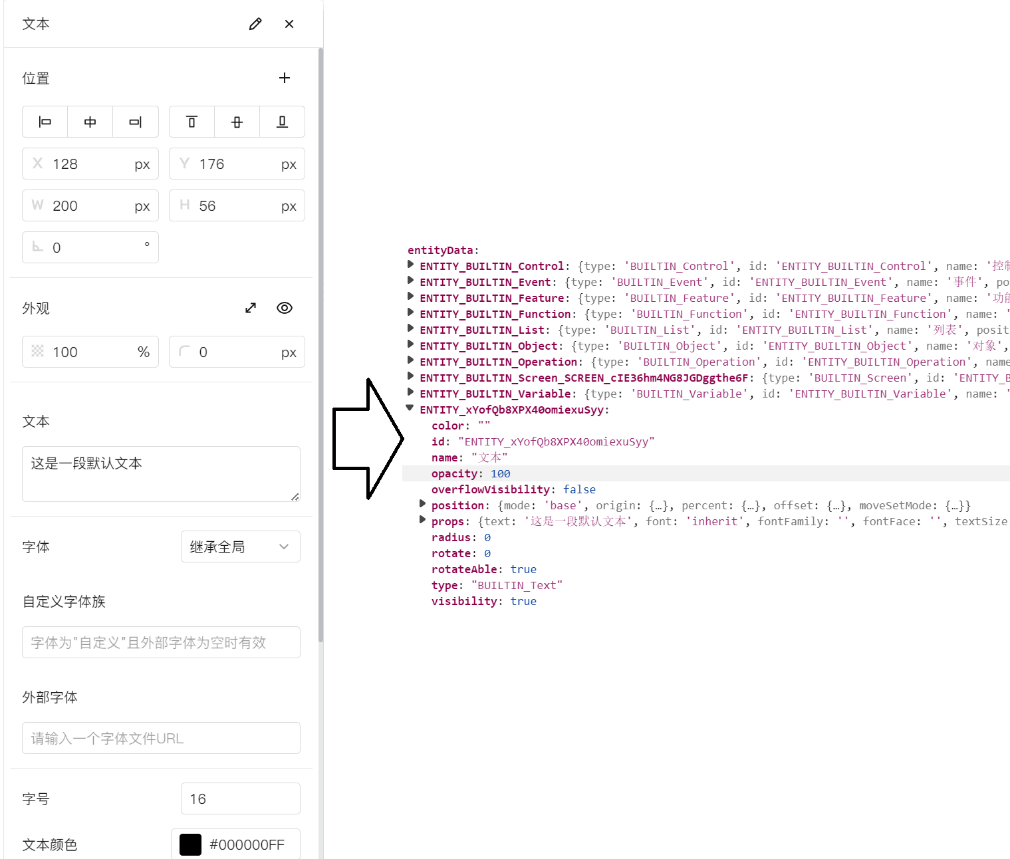This screenshot has width=1010, height=859.
Task: Expand the ENTITY_BUILTIN_Control tree node
Action: [411, 266]
